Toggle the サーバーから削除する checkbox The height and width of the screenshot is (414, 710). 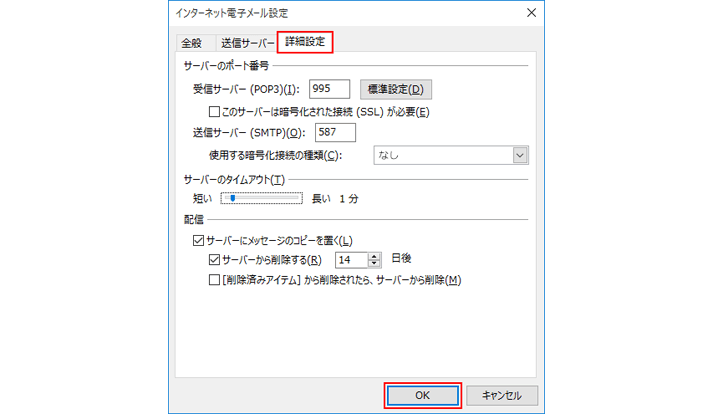pyautogui.click(x=214, y=259)
